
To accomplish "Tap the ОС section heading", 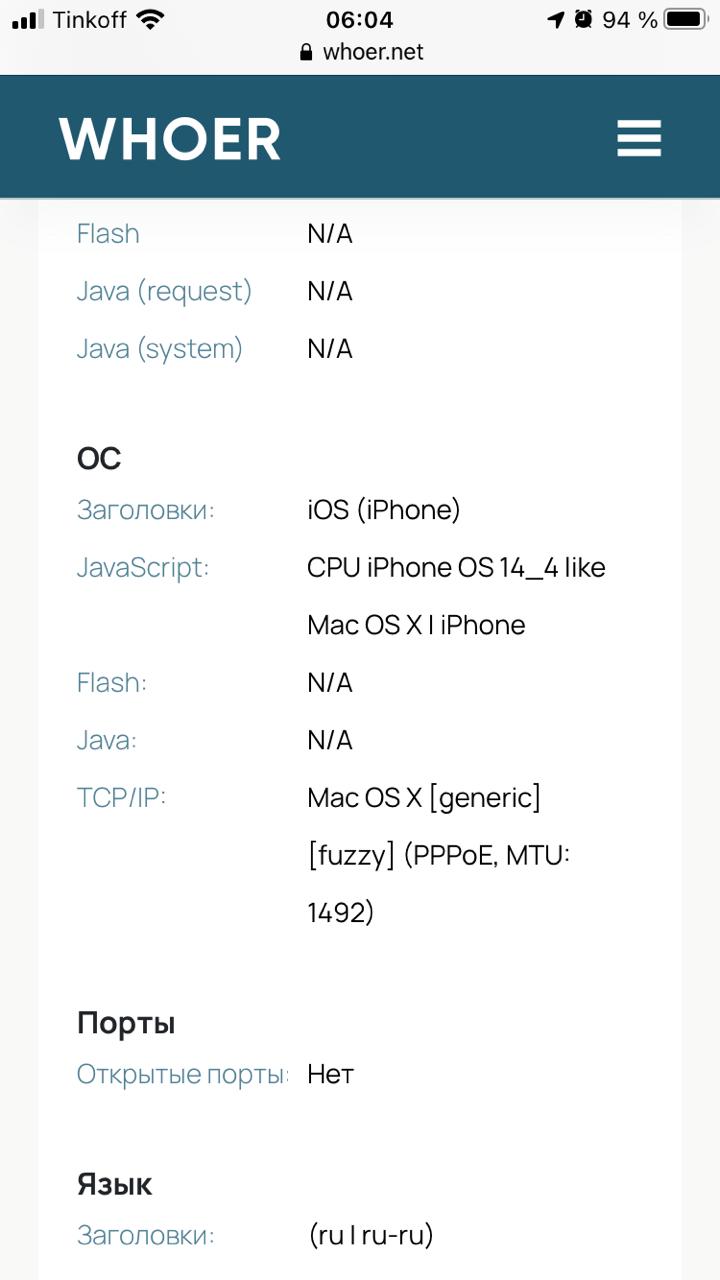I will click(99, 459).
